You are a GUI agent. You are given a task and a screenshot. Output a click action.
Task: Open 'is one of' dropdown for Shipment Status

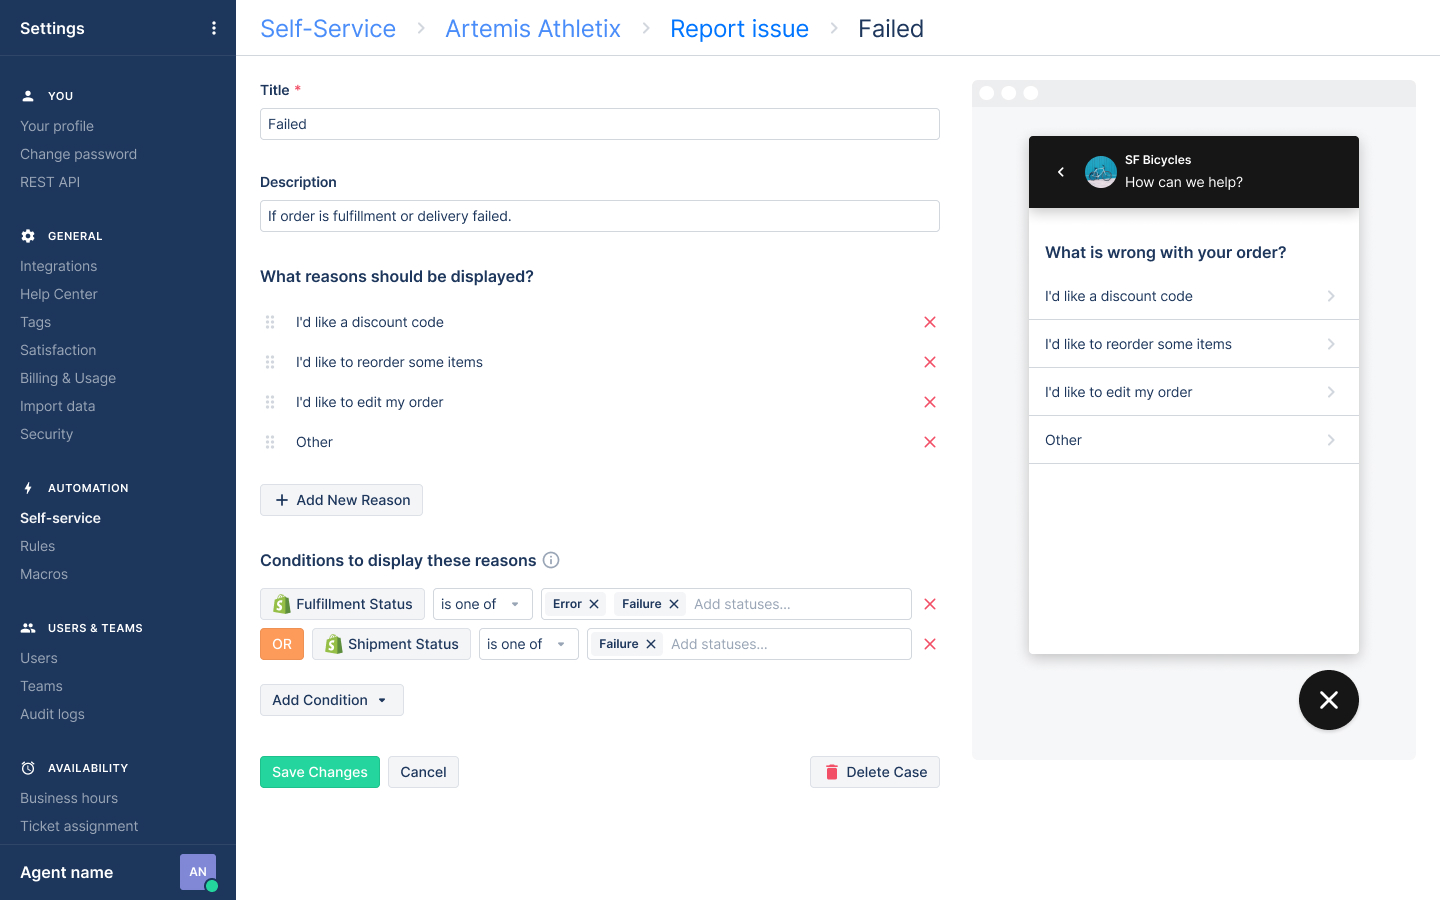[529, 644]
